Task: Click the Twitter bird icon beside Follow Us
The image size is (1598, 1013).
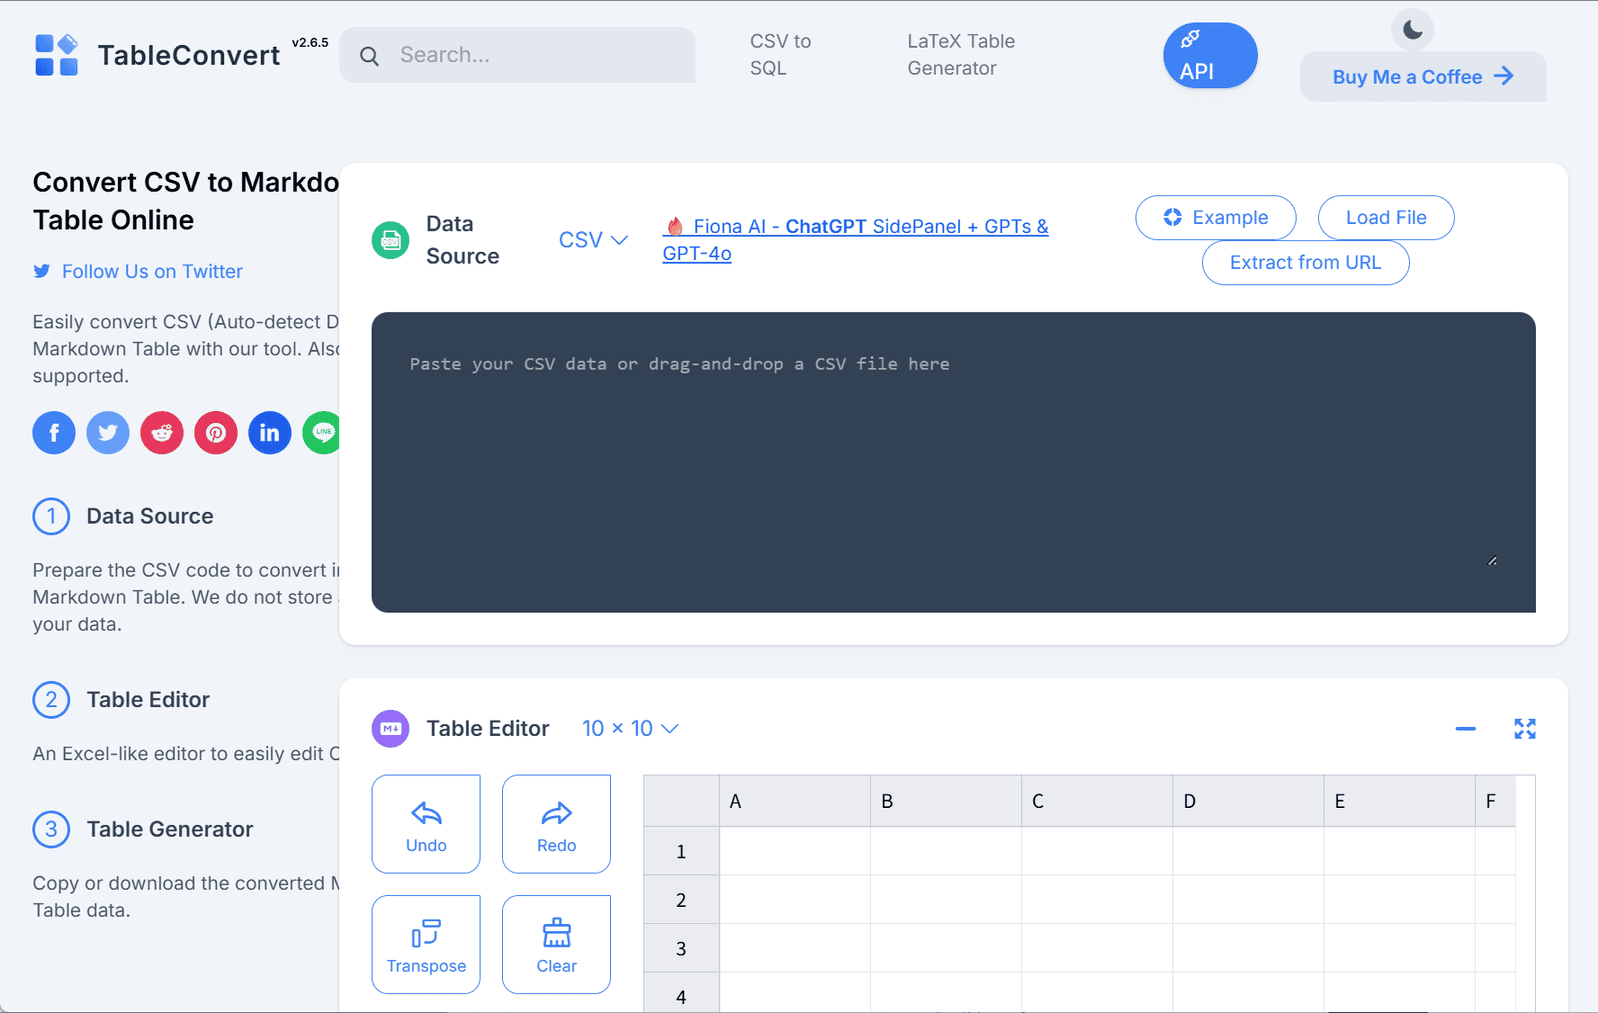Action: pyautogui.click(x=41, y=271)
